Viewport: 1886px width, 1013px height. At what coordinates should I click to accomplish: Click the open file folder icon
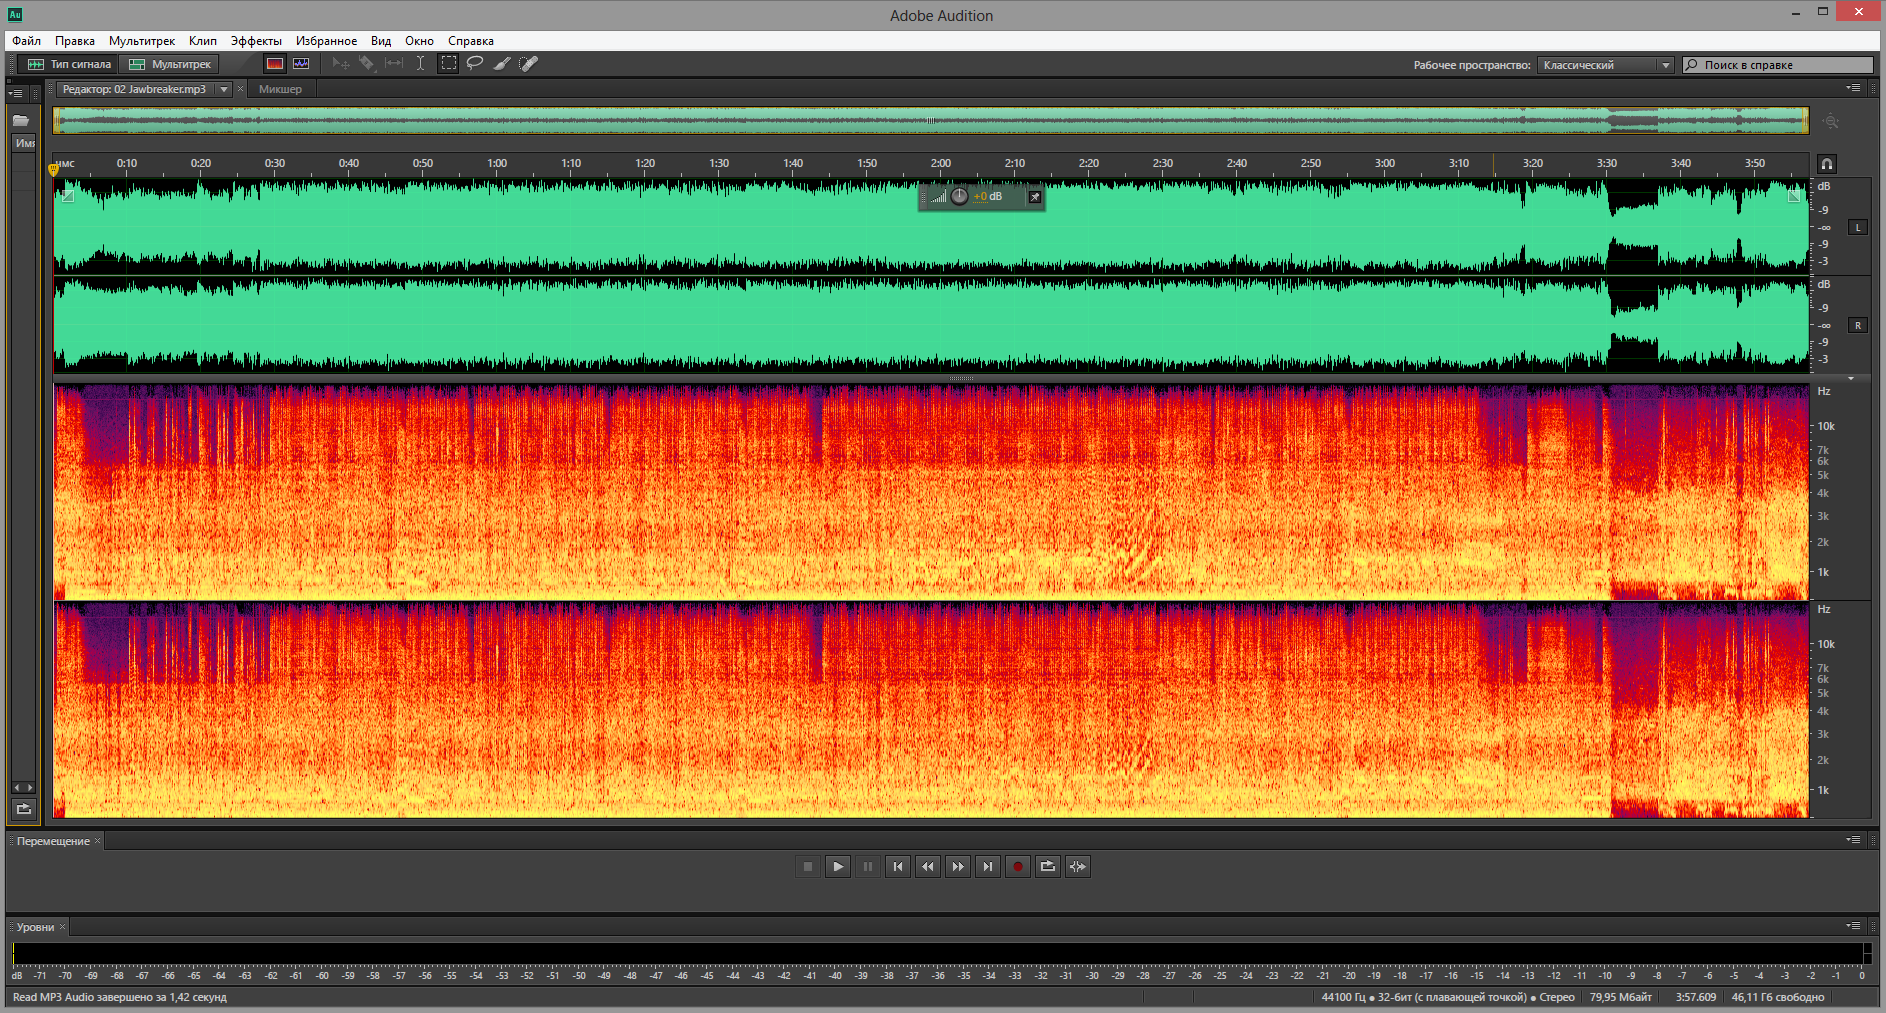click(x=21, y=120)
